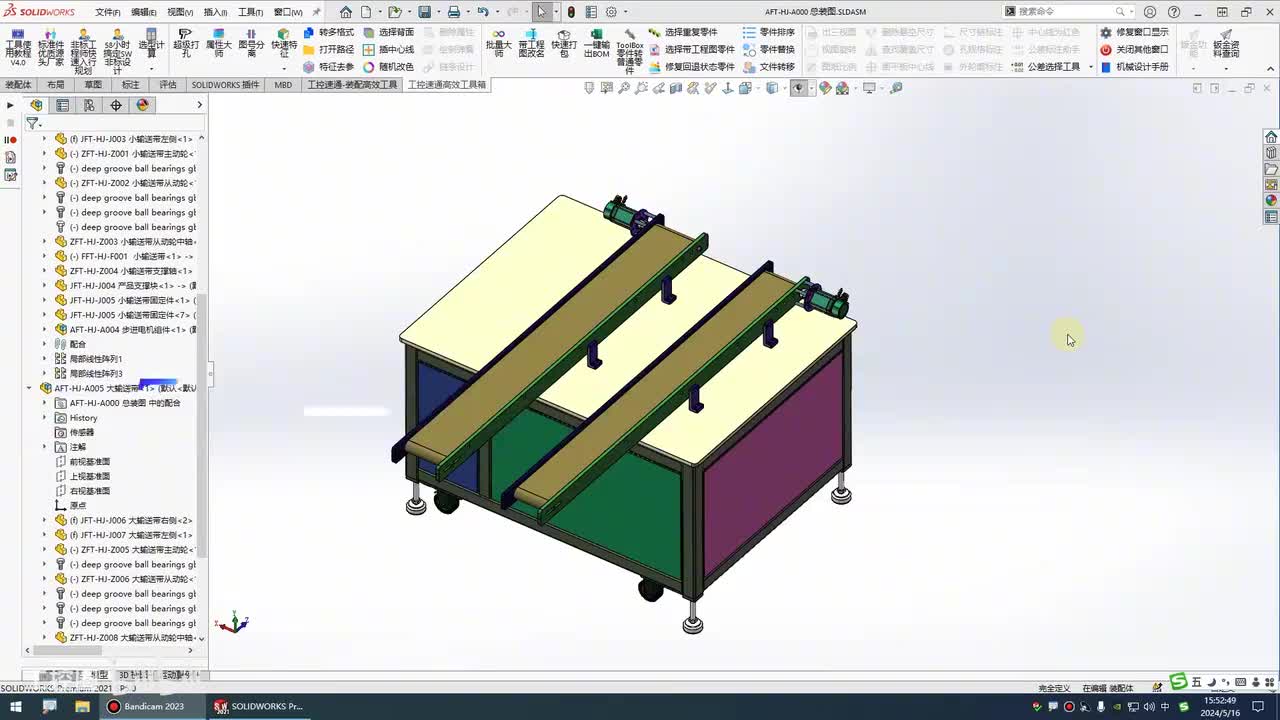Image resolution: width=1280 pixels, height=720 pixels.
Task: Click the 搜索命令 search field
Action: click(1067, 12)
